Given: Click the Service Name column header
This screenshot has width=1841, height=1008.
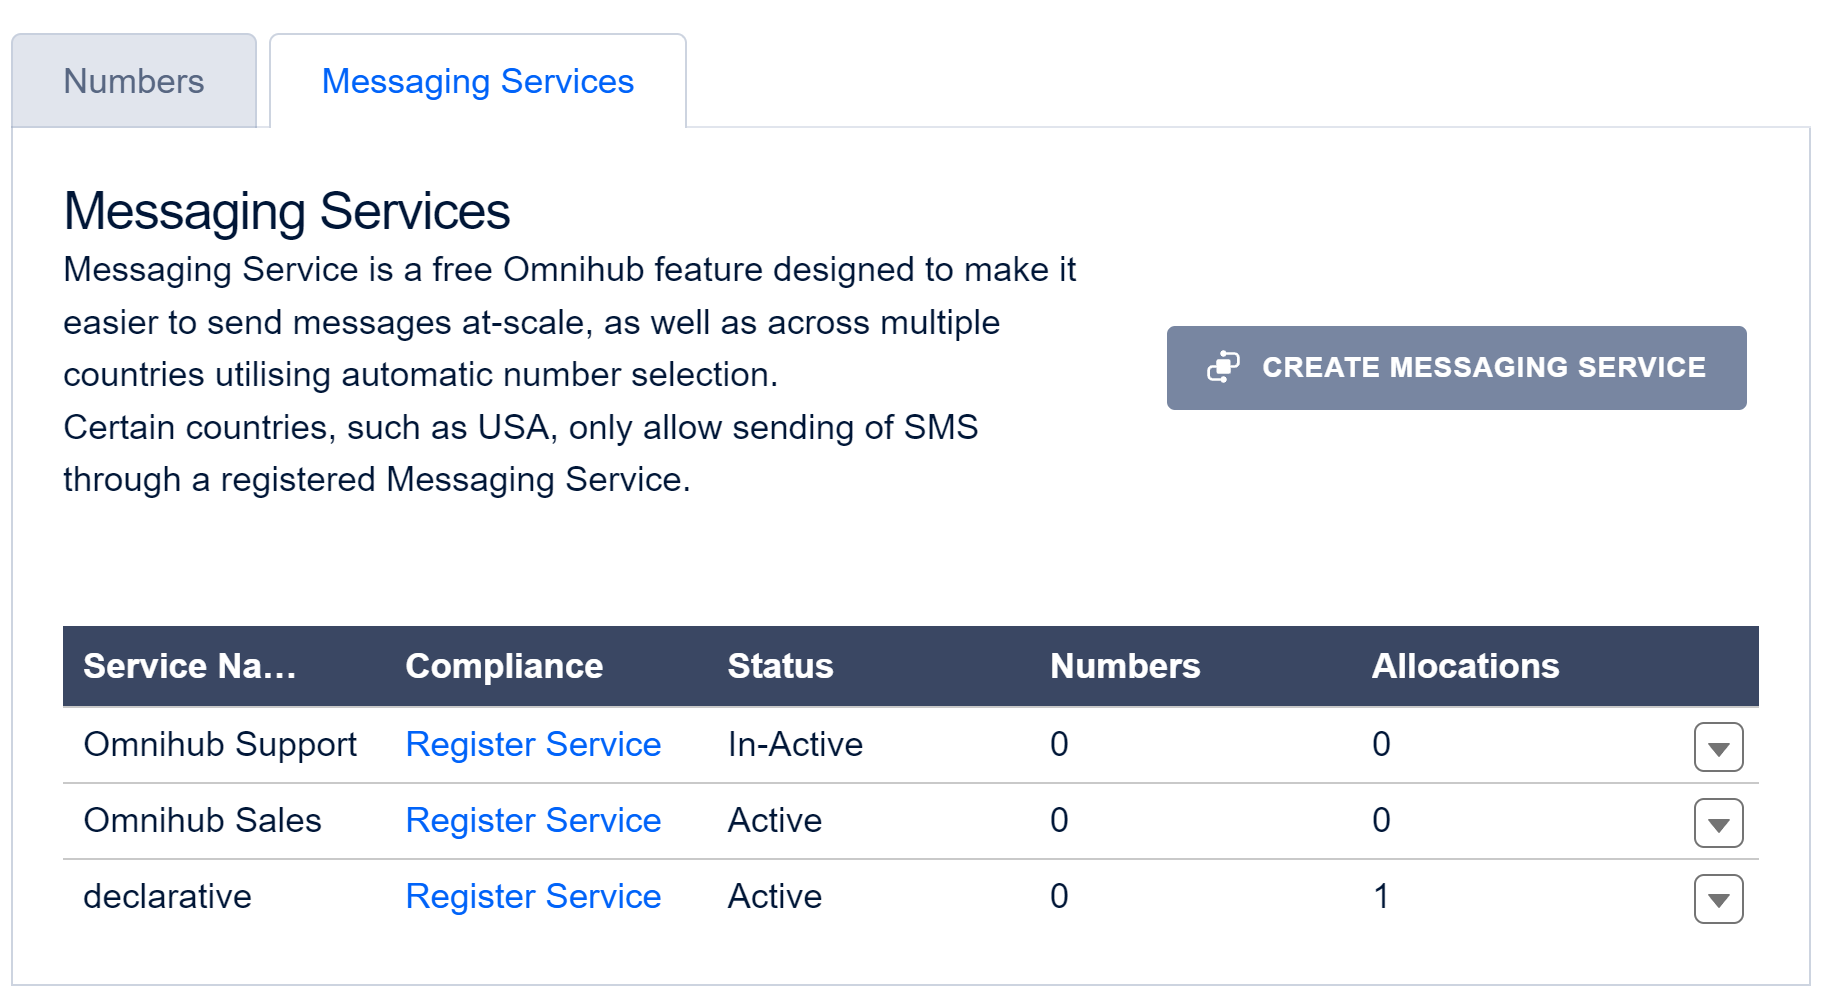Looking at the screenshot, I should pyautogui.click(x=190, y=666).
